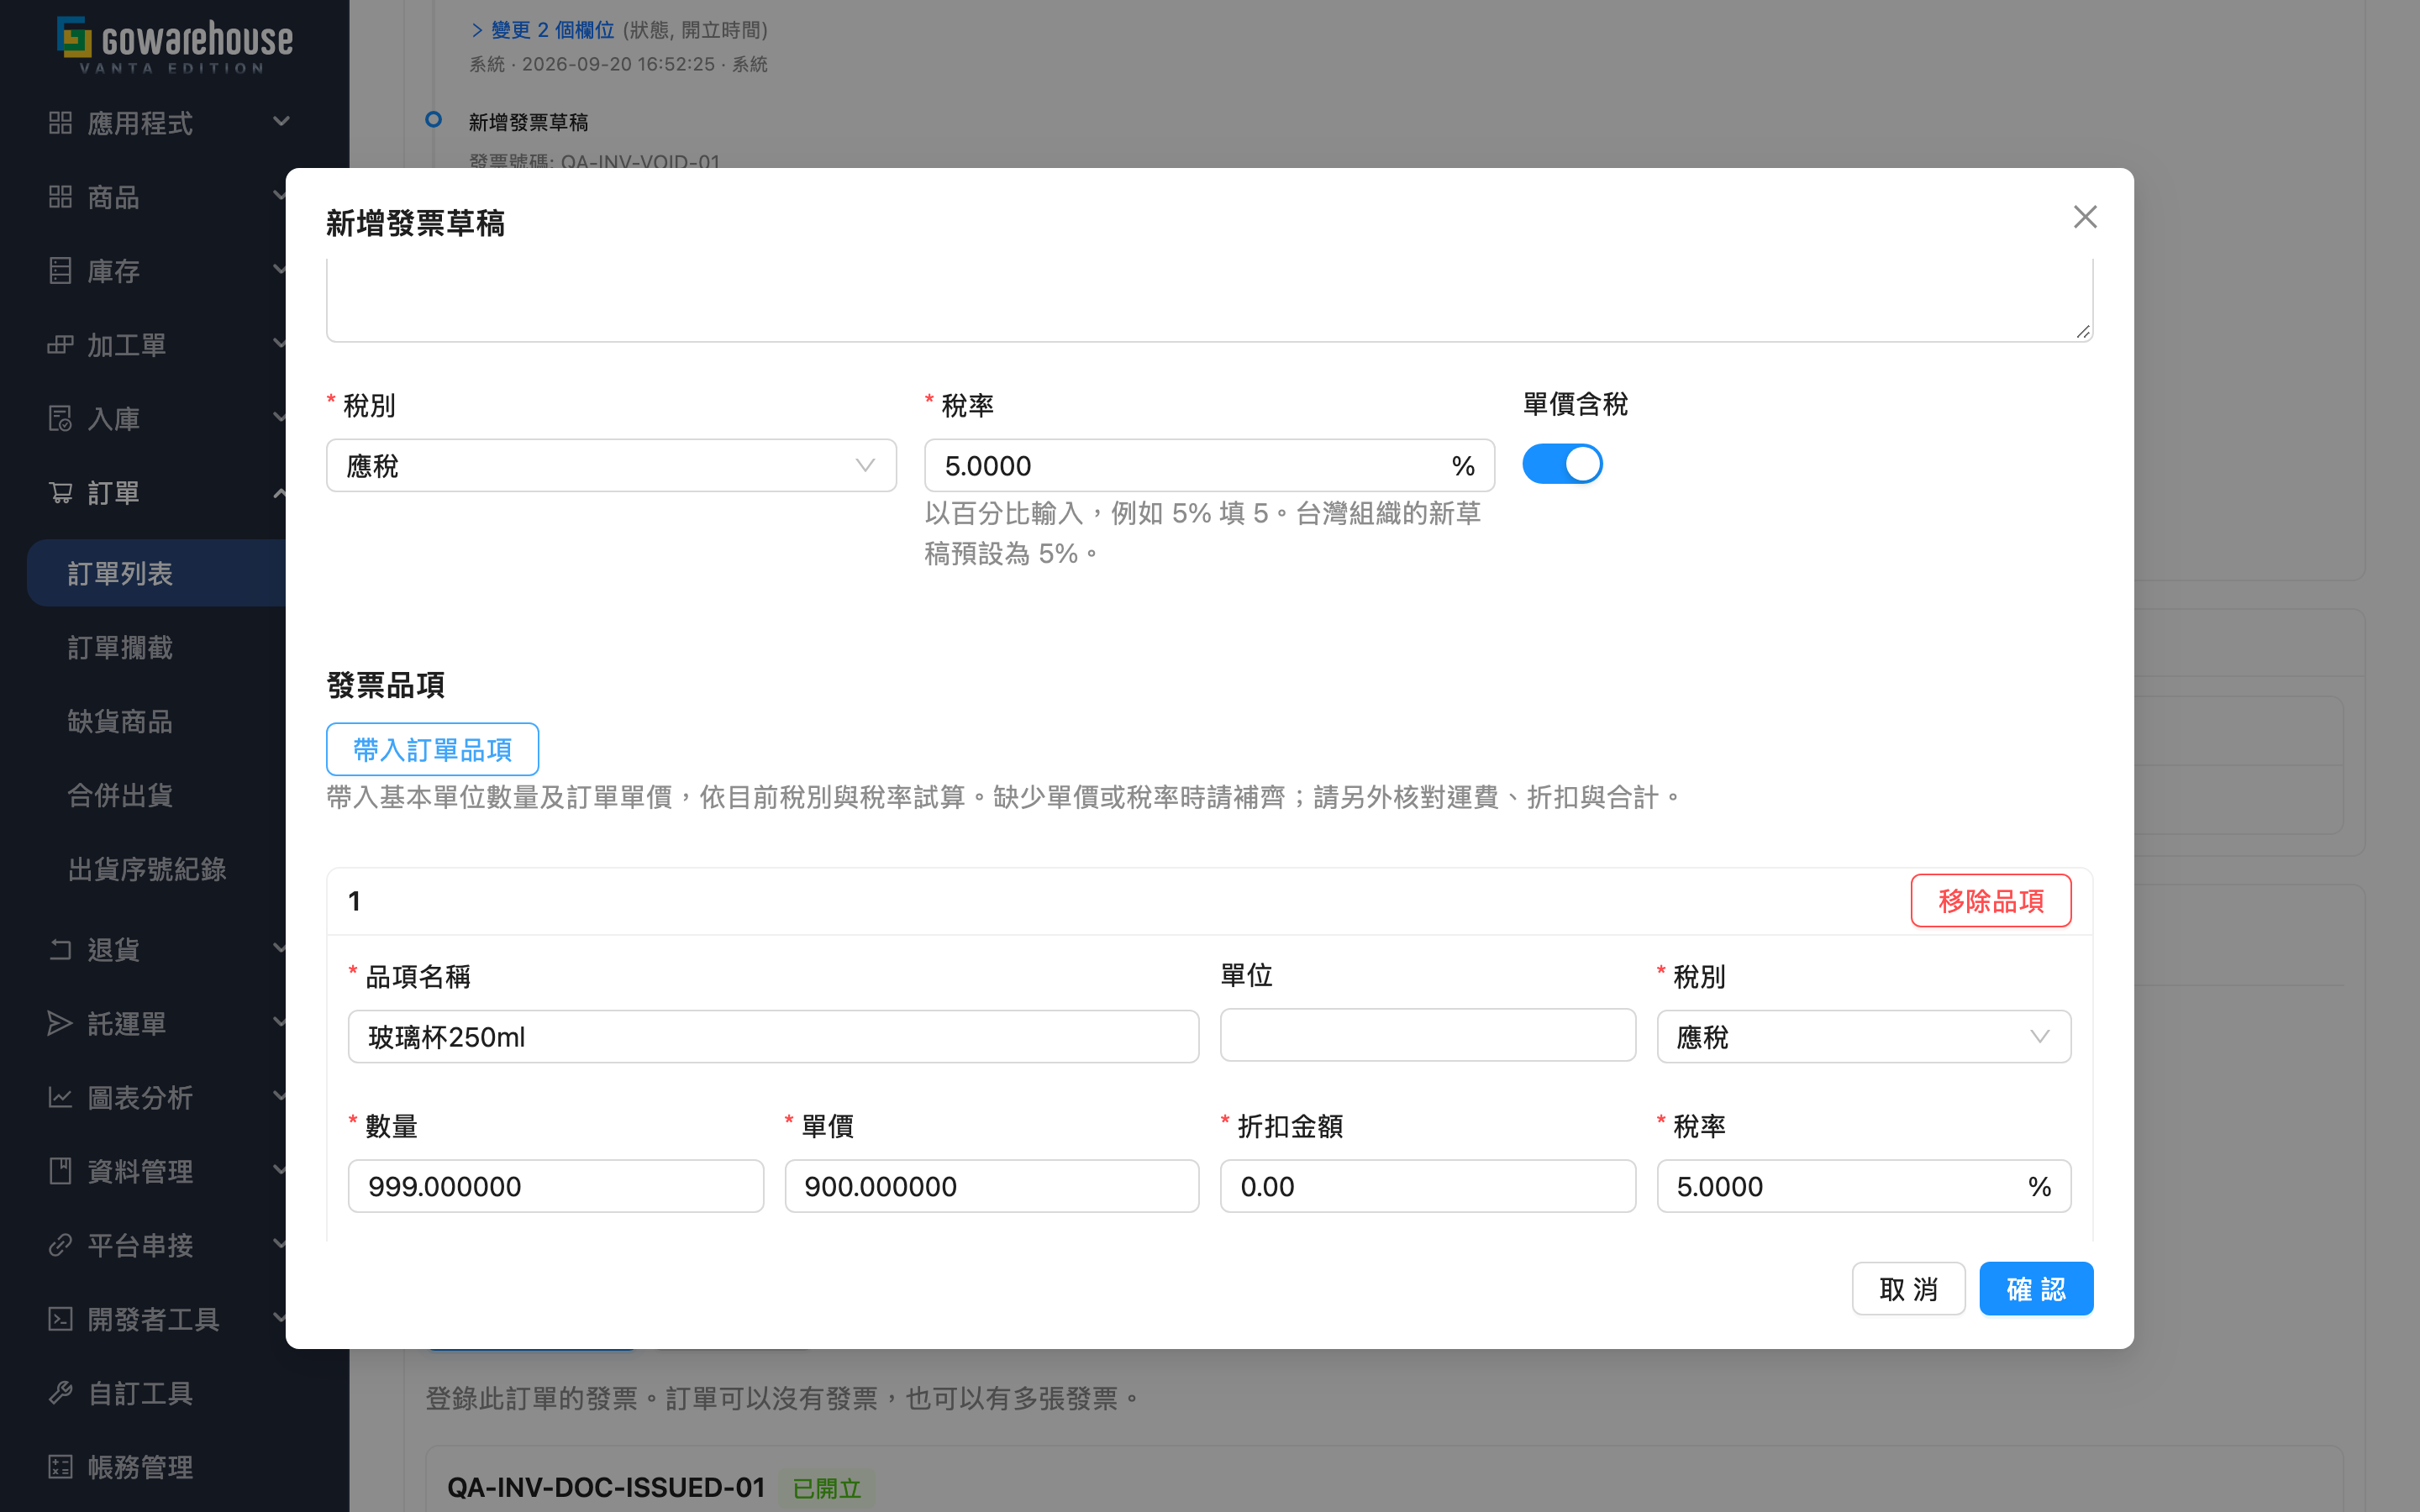Click the 自訂工具 wrench icon

(x=60, y=1393)
